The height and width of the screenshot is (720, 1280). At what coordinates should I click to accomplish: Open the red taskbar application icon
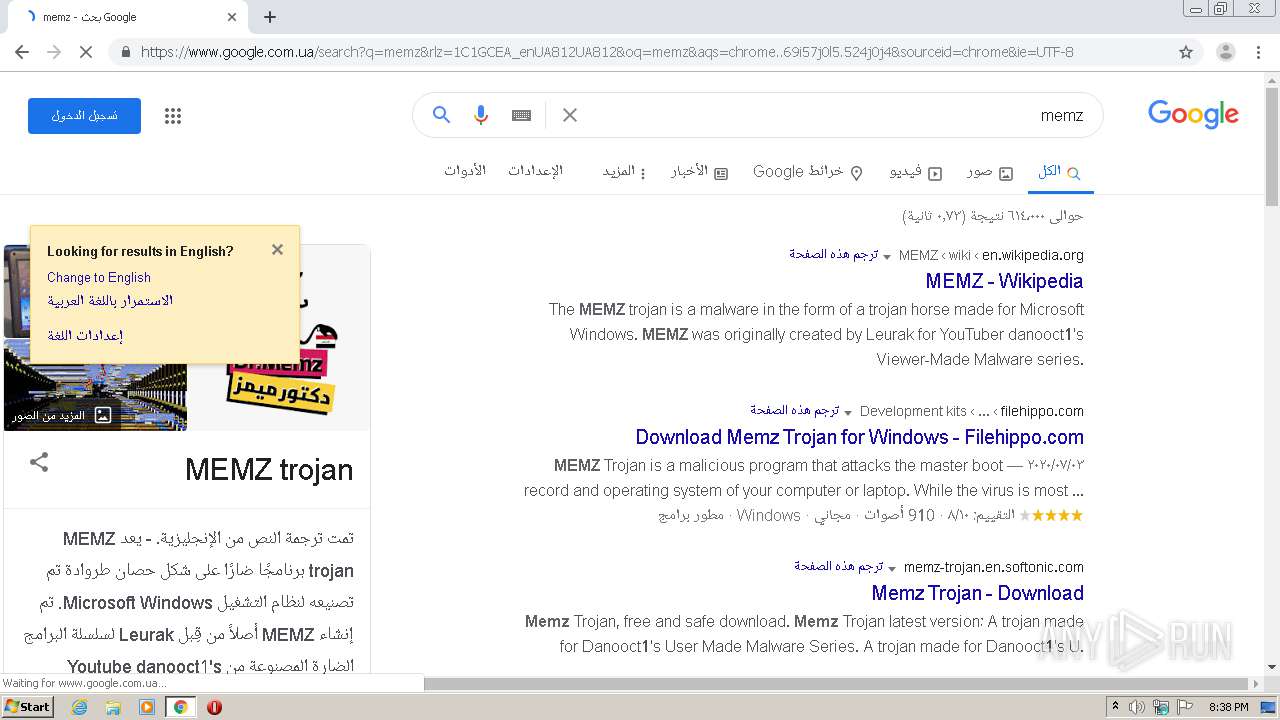coord(214,707)
